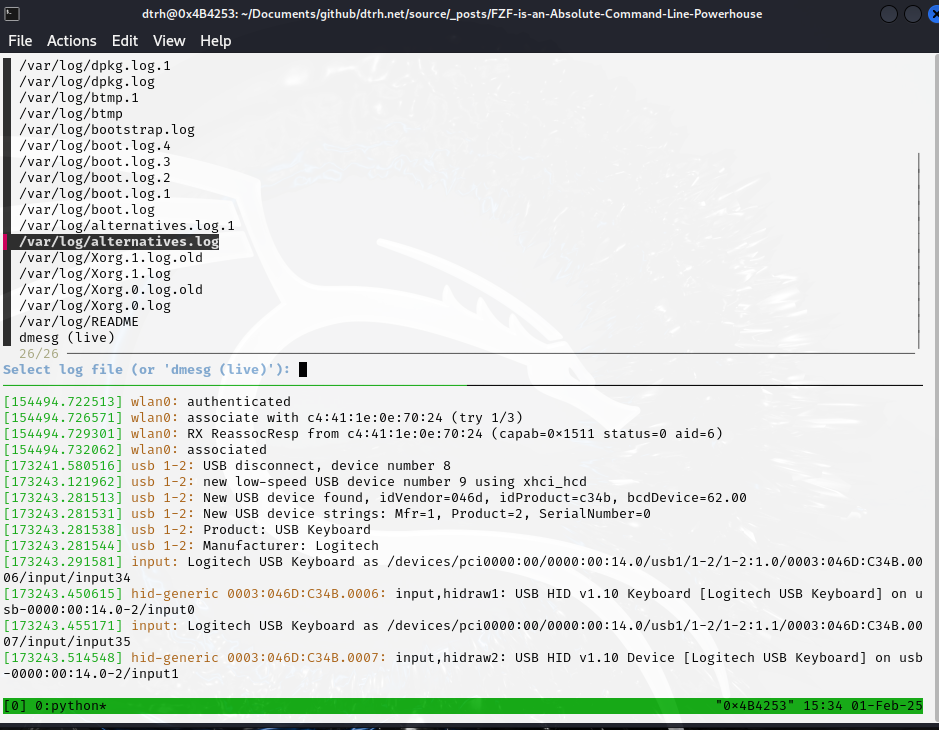The image size is (939, 730).
Task: Select /var/log/btmp in the file list
Action: [x=70, y=114]
